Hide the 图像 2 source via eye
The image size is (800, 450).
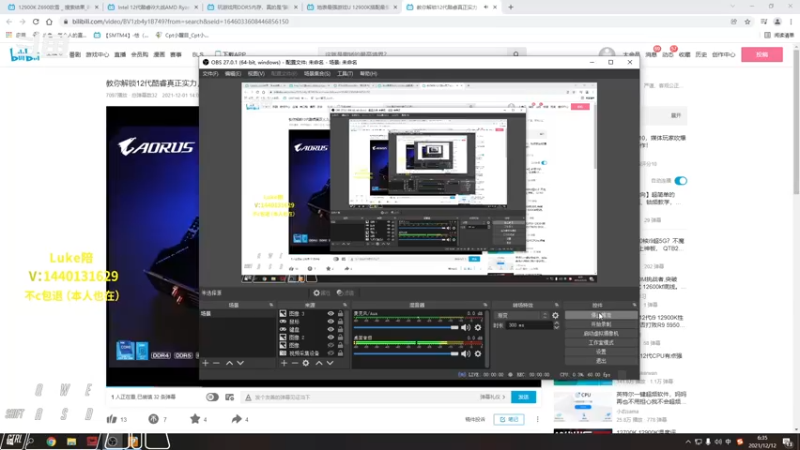(x=331, y=337)
